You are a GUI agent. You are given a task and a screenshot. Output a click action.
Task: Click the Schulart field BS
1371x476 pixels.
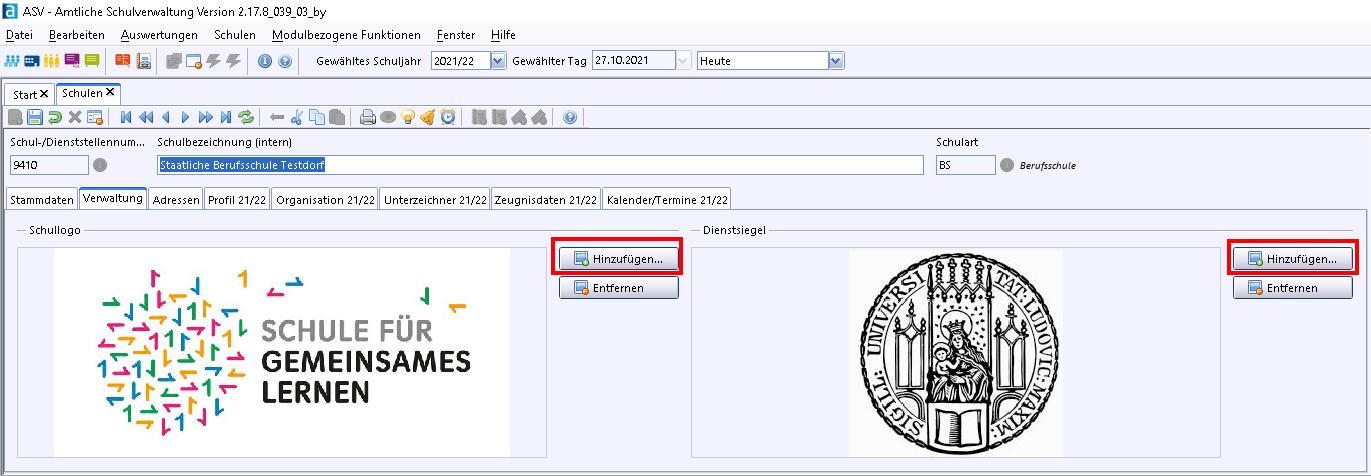click(x=965, y=165)
